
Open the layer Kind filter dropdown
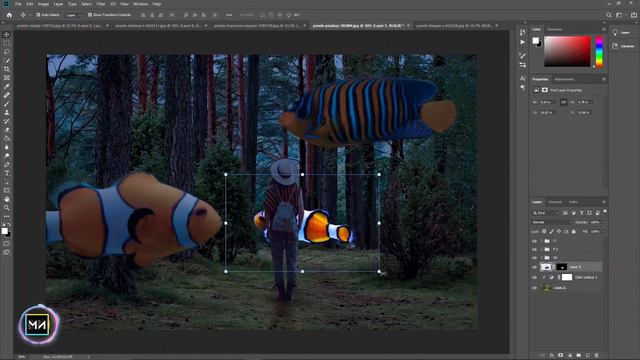[545, 213]
